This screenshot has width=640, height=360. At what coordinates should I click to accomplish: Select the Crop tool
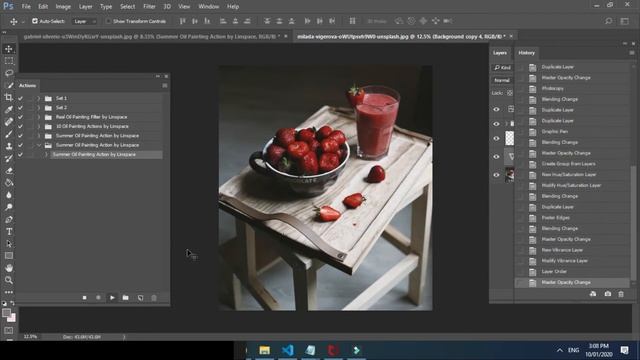point(9,97)
